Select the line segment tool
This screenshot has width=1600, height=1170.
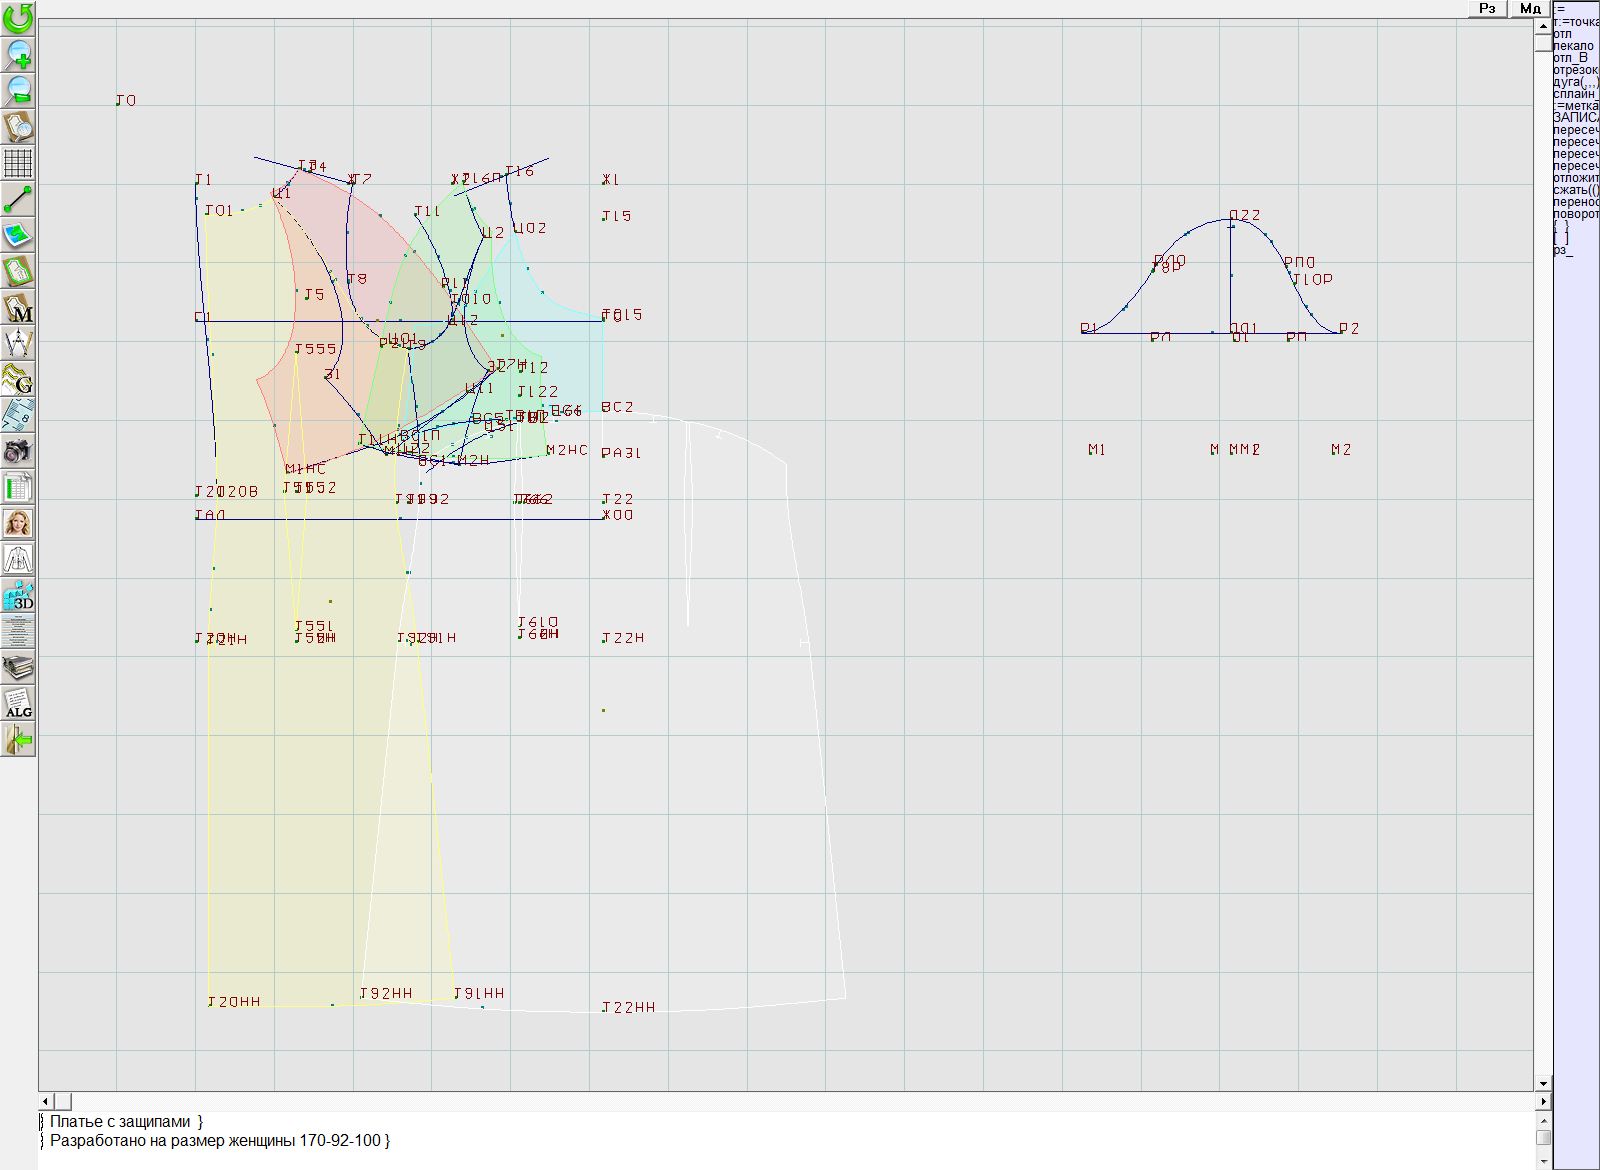pyautogui.click(x=18, y=199)
